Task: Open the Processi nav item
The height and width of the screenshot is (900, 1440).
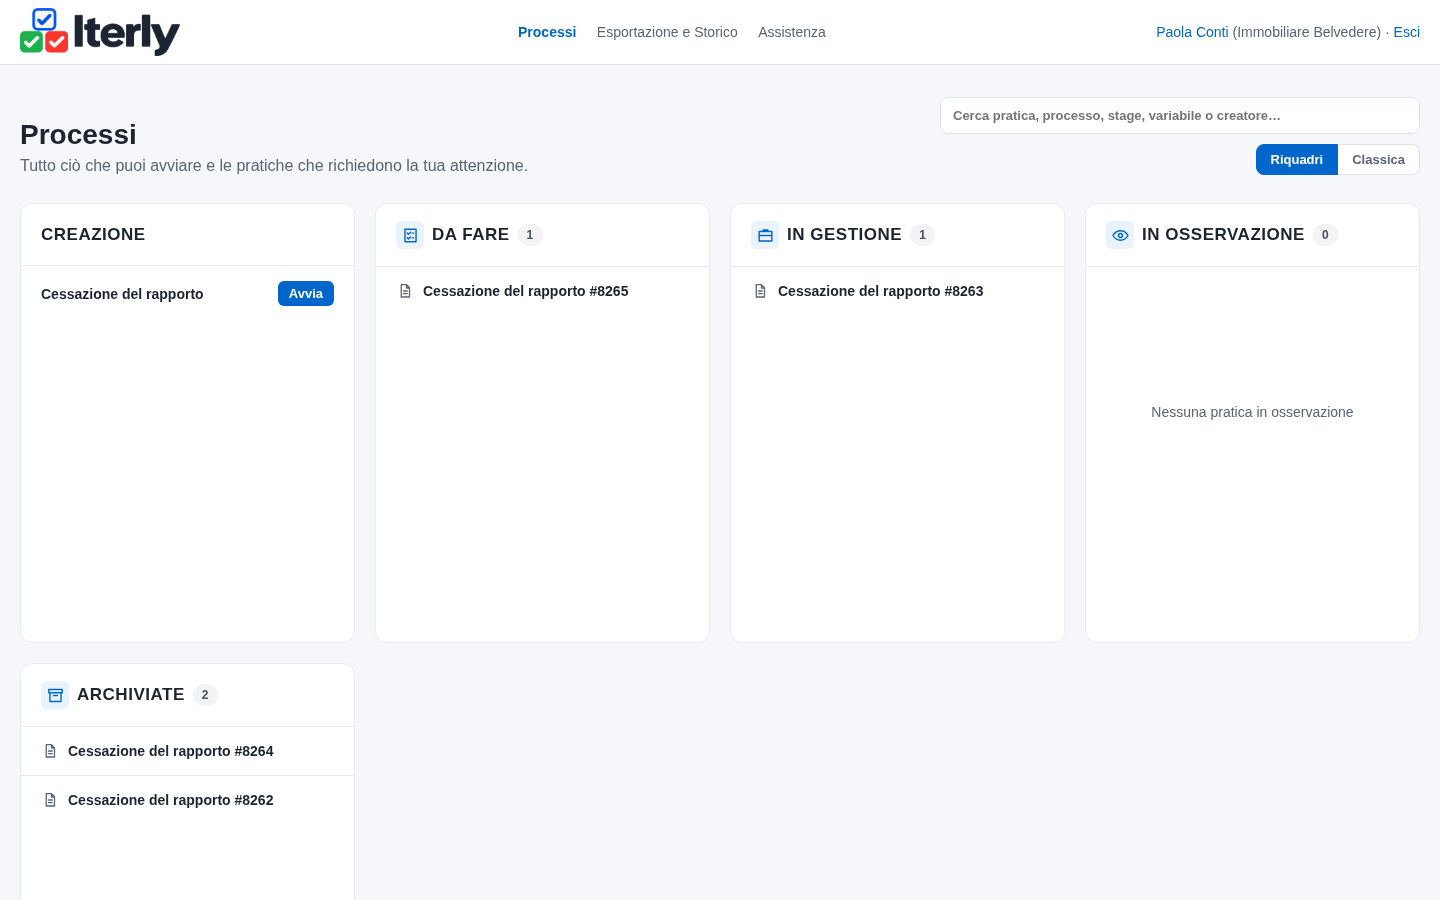Action: (x=547, y=32)
